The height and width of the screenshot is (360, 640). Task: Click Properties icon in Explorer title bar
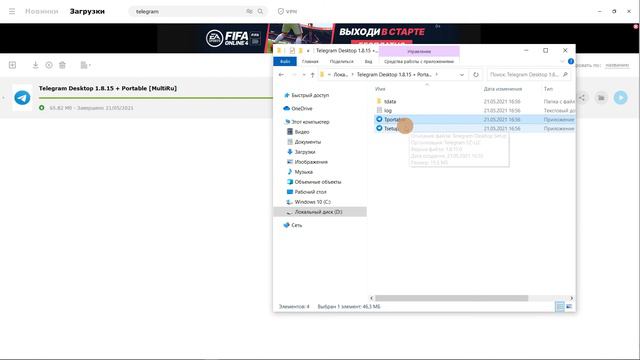[292, 51]
